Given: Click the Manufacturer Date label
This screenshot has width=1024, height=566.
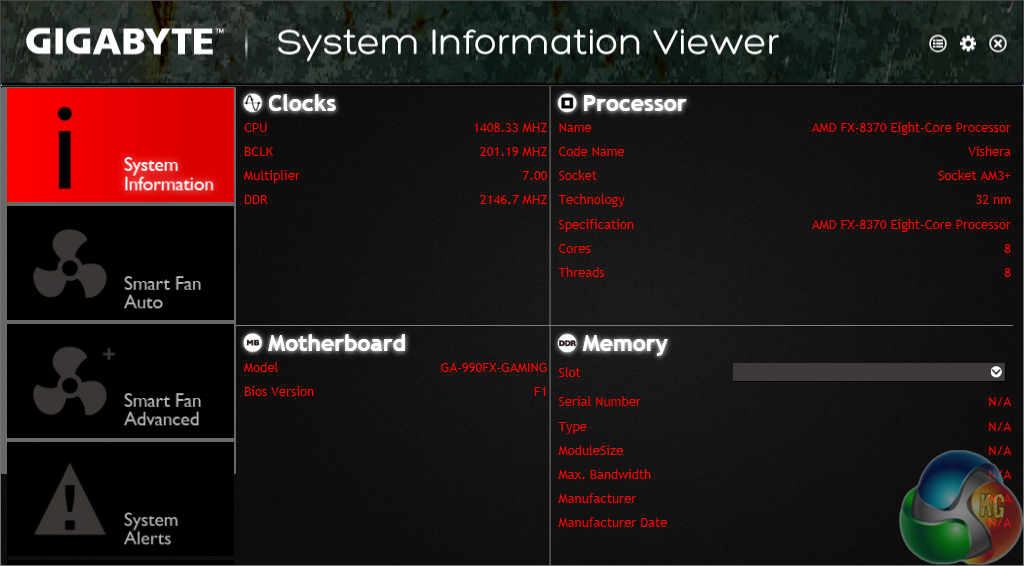Looking at the screenshot, I should 613,522.
